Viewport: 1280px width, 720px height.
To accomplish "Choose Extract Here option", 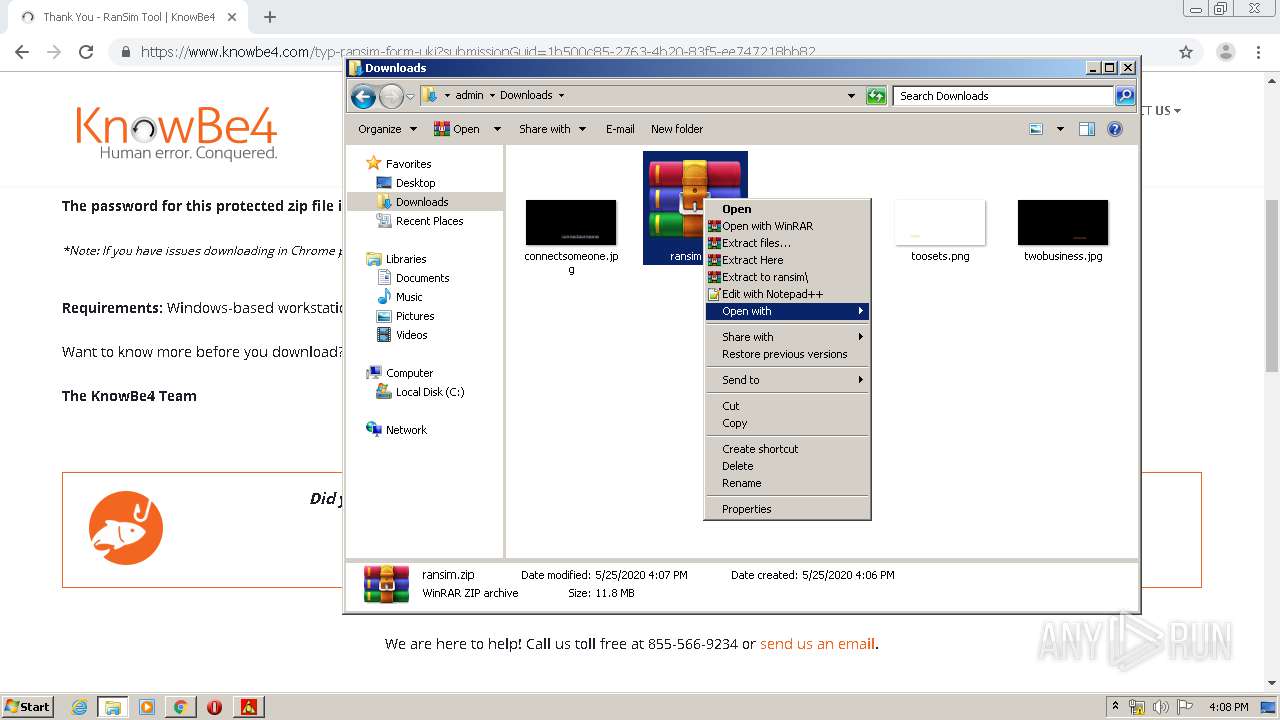I will pyautogui.click(x=787, y=260).
